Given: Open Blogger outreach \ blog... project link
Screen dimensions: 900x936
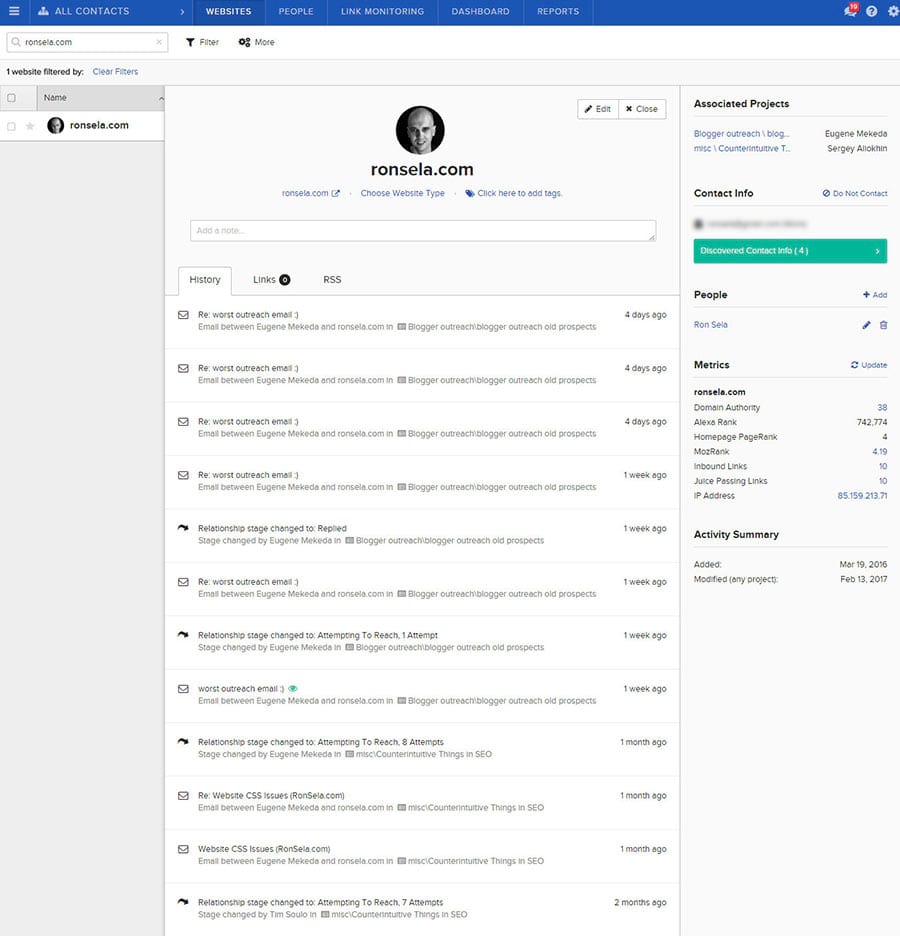Looking at the screenshot, I should tap(742, 134).
